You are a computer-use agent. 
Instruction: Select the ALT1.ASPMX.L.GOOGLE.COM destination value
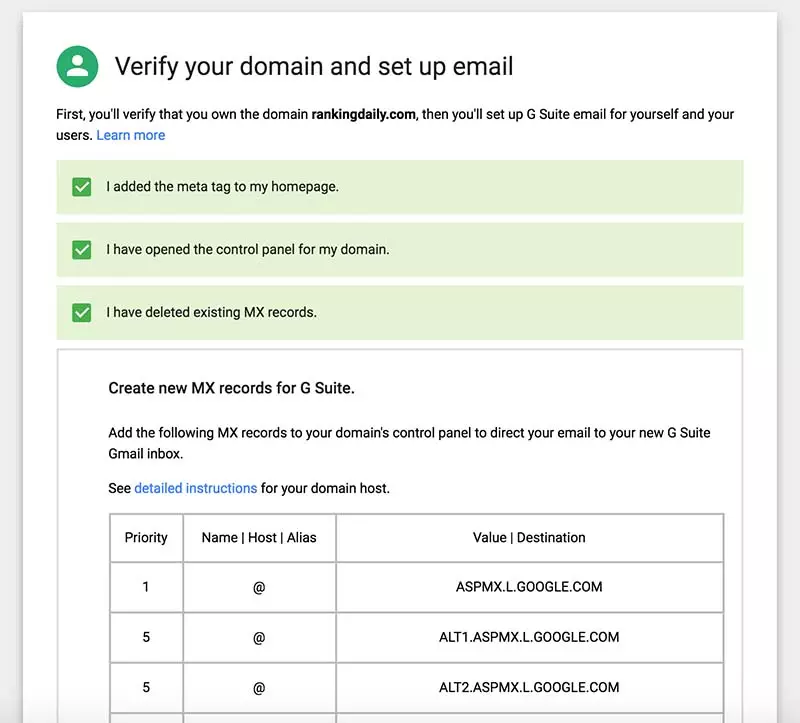pyautogui.click(x=529, y=637)
